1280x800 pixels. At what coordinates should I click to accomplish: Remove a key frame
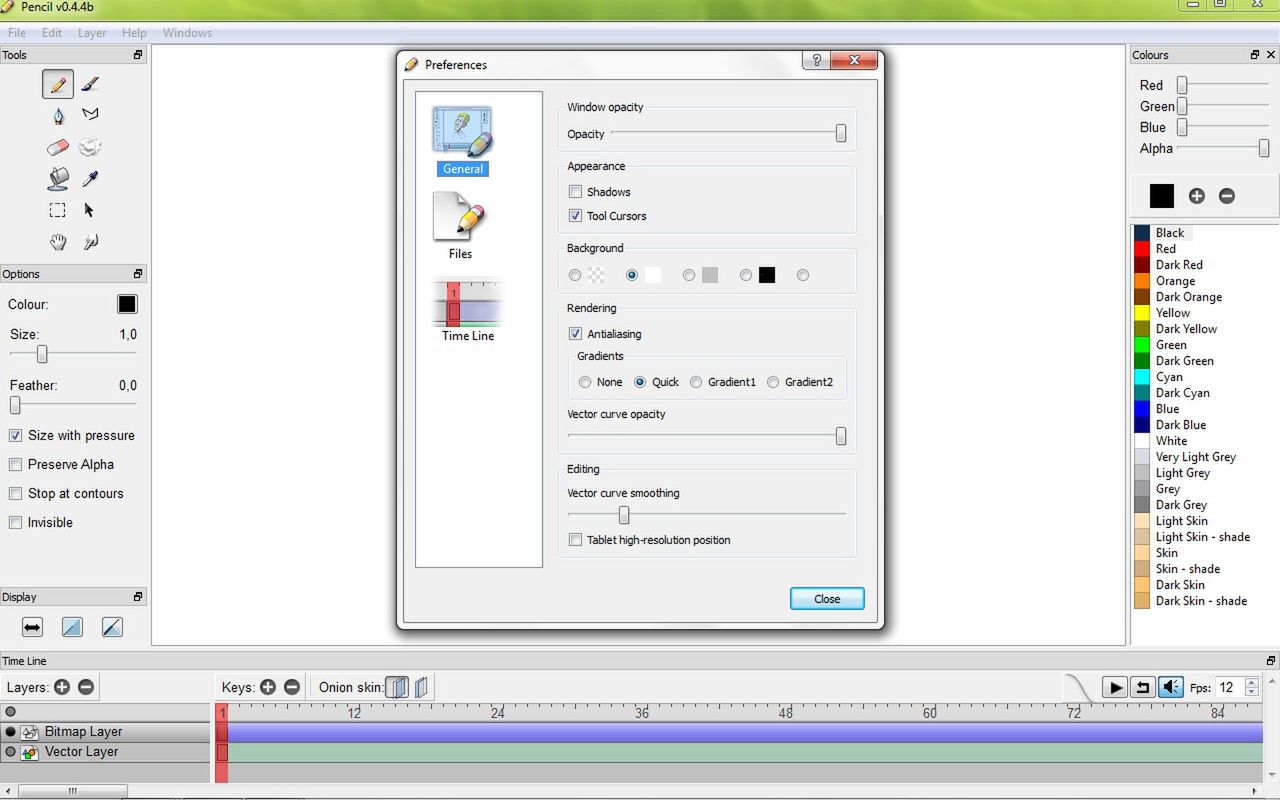pos(292,687)
